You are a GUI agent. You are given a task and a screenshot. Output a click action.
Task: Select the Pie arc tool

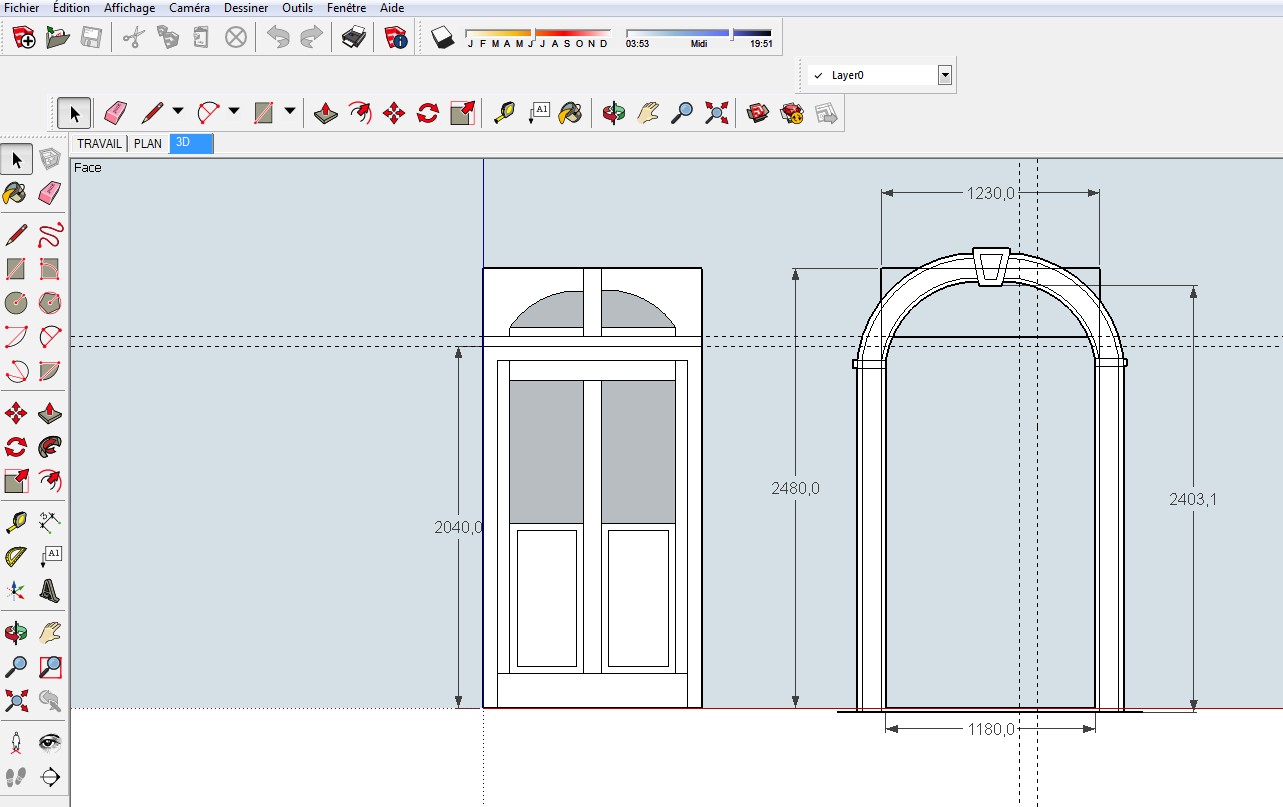[50, 371]
